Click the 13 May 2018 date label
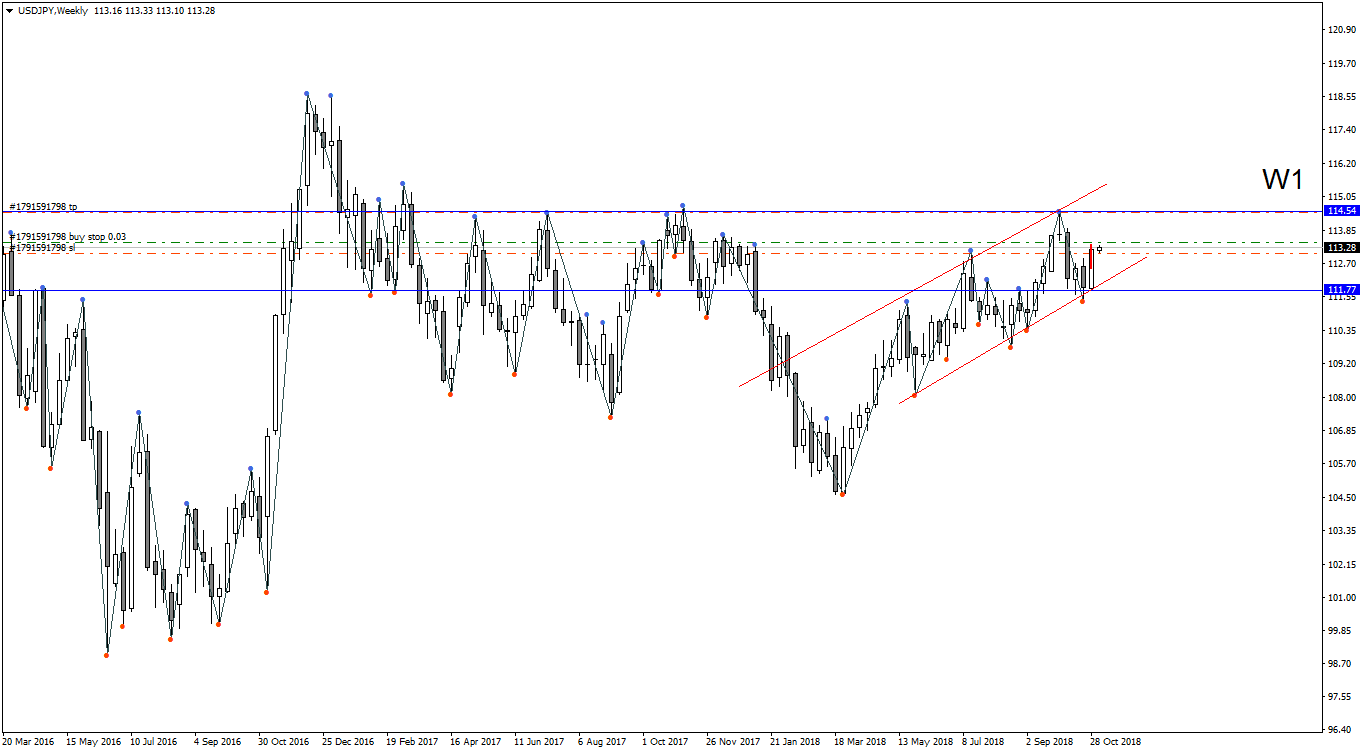The width and height of the screenshot is (1362, 753). [924, 742]
